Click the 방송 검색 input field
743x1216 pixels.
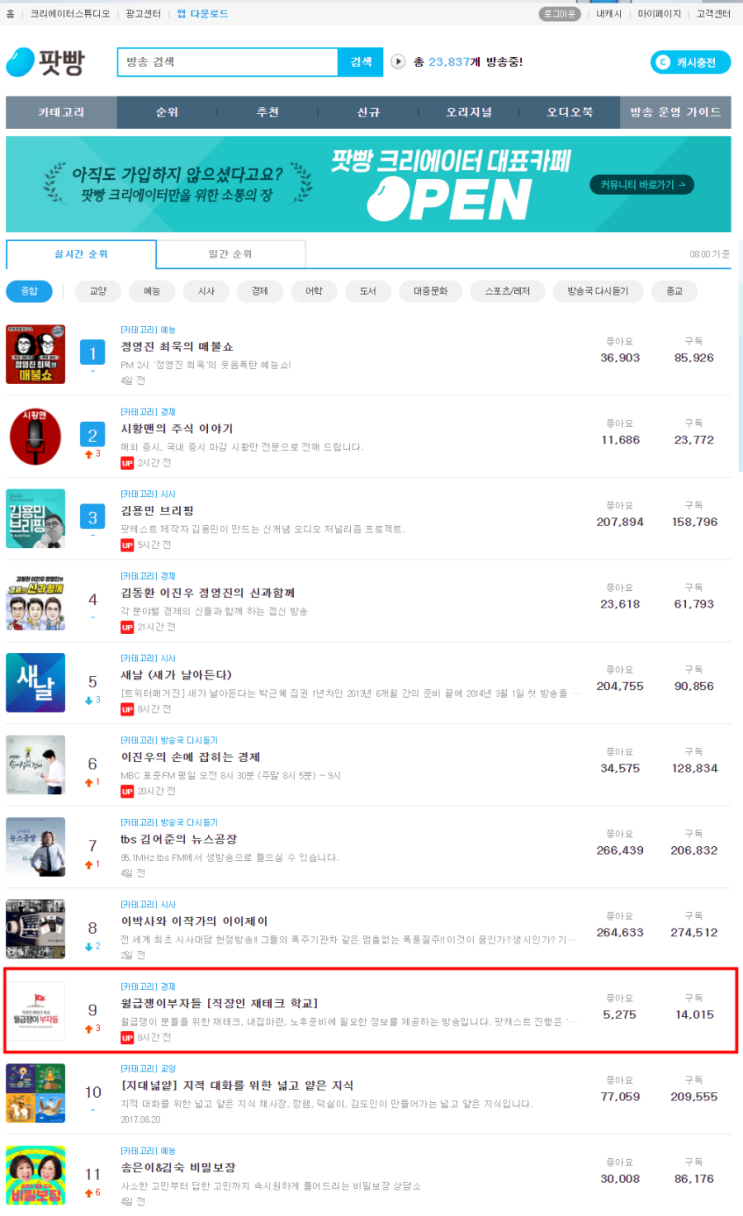point(228,62)
